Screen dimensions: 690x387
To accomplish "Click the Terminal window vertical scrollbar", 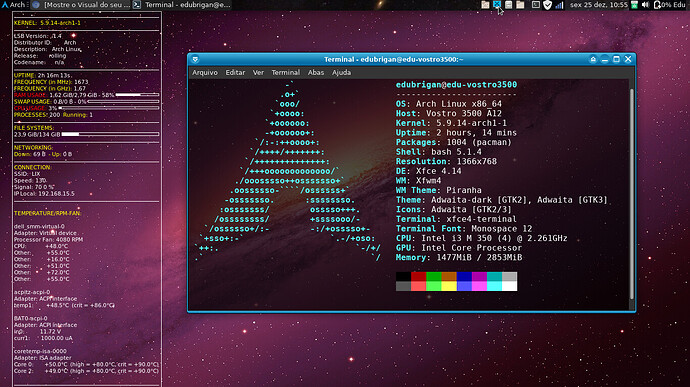I will tap(631, 194).
